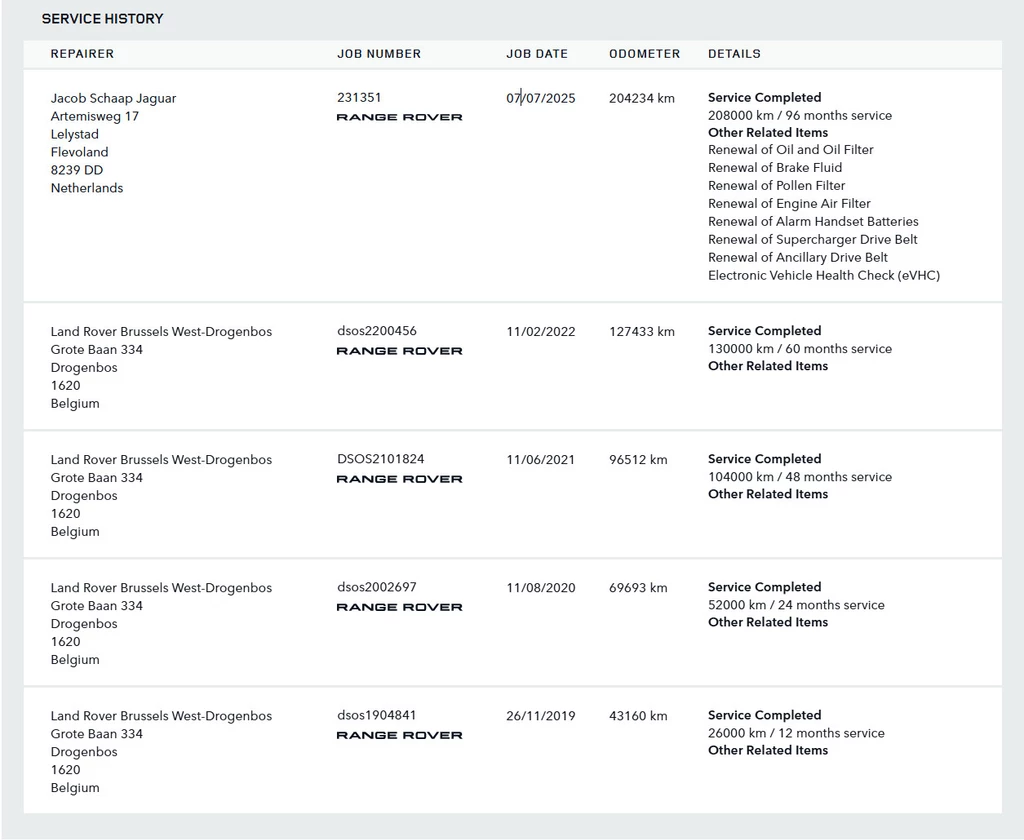
Task: Click the 96512 km odometer value
Action: click(638, 460)
